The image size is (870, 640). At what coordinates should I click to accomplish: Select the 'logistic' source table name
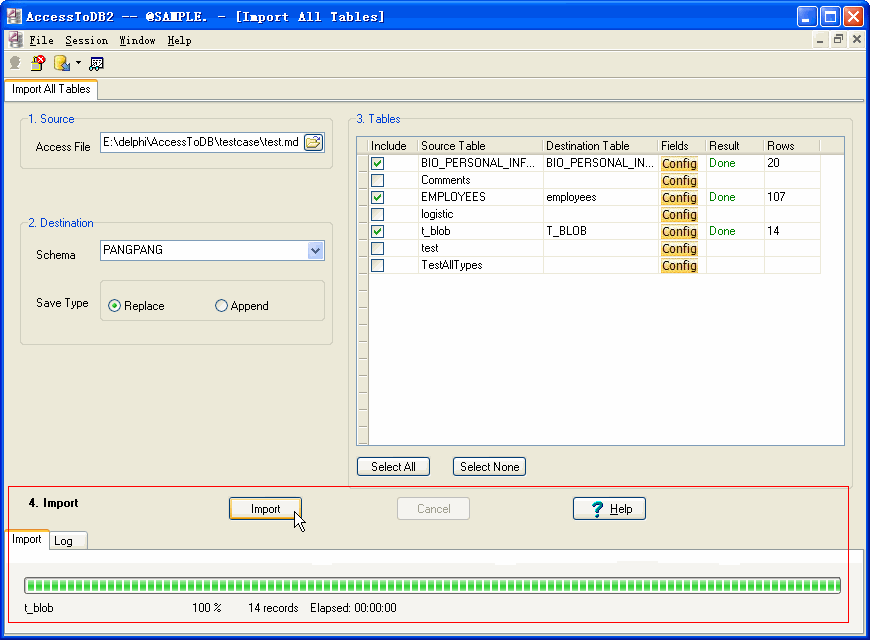click(437, 214)
